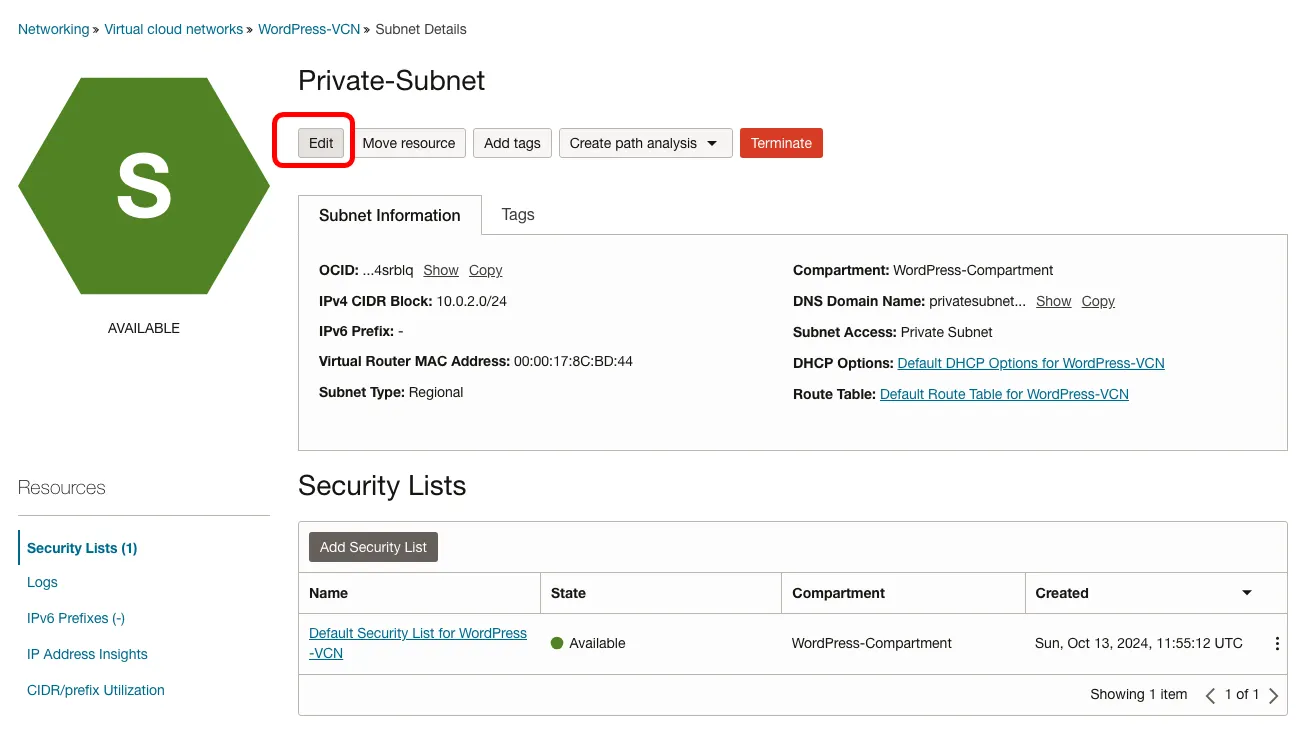Show the full subnet OCID
Image resolution: width=1306 pixels, height=733 pixels.
[440, 270]
